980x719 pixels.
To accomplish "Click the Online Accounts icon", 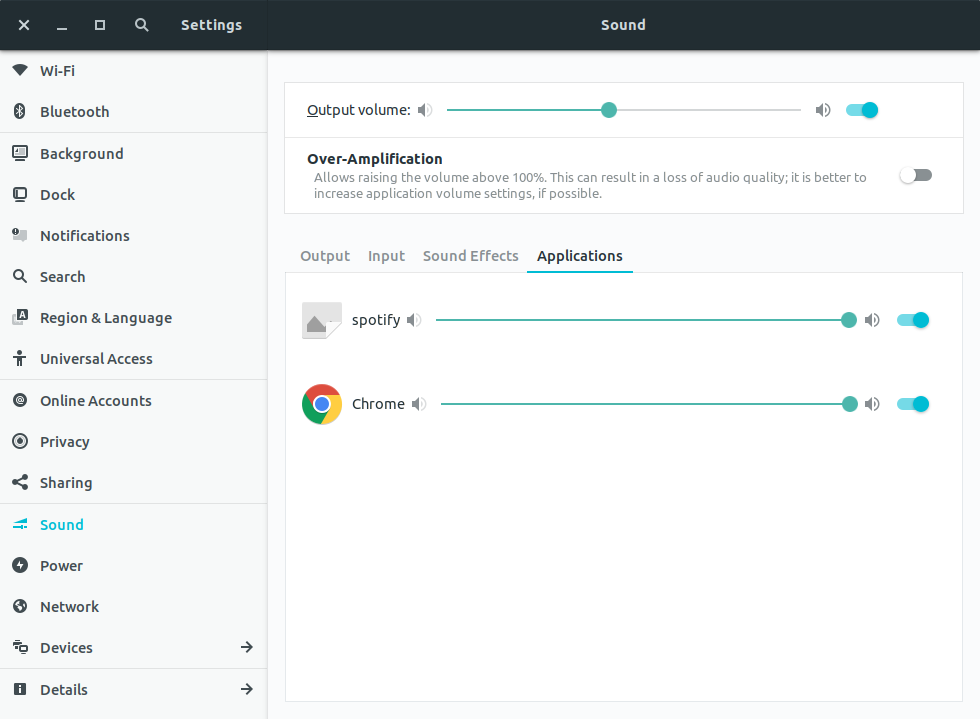I will tap(20, 400).
